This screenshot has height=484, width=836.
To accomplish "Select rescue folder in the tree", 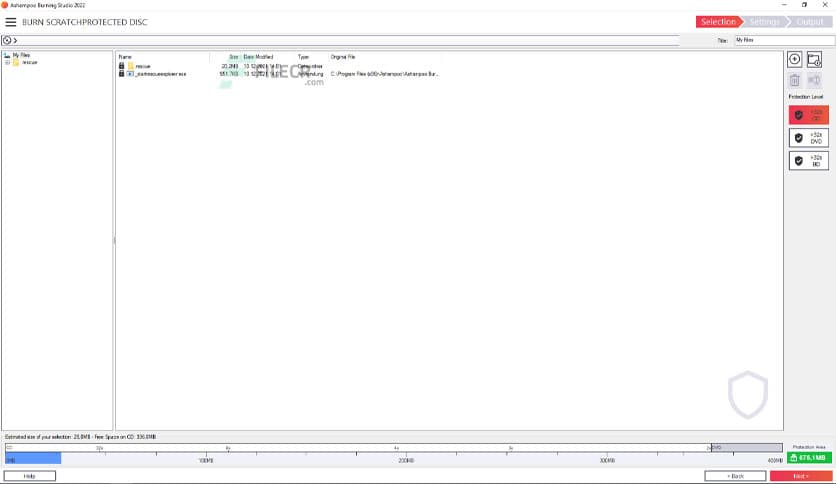I will 29,62.
